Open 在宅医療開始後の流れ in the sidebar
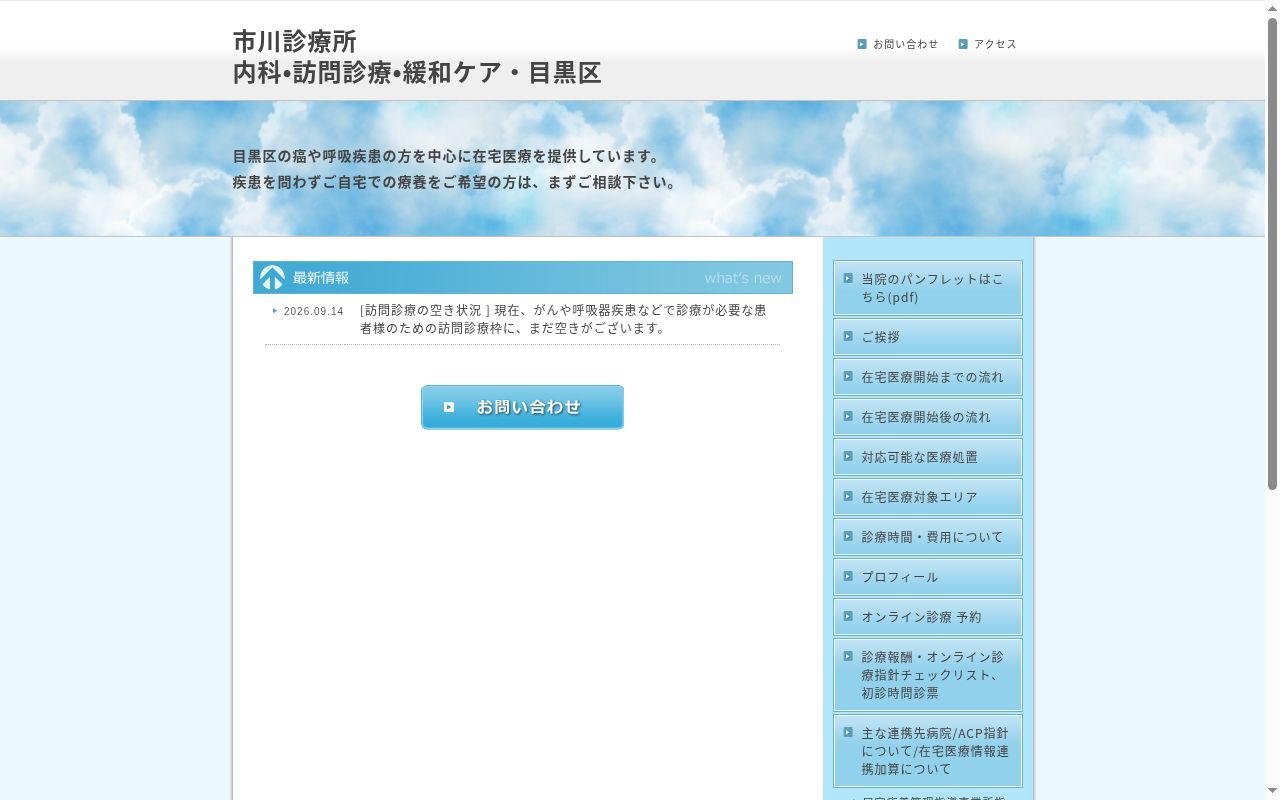 pos(928,417)
